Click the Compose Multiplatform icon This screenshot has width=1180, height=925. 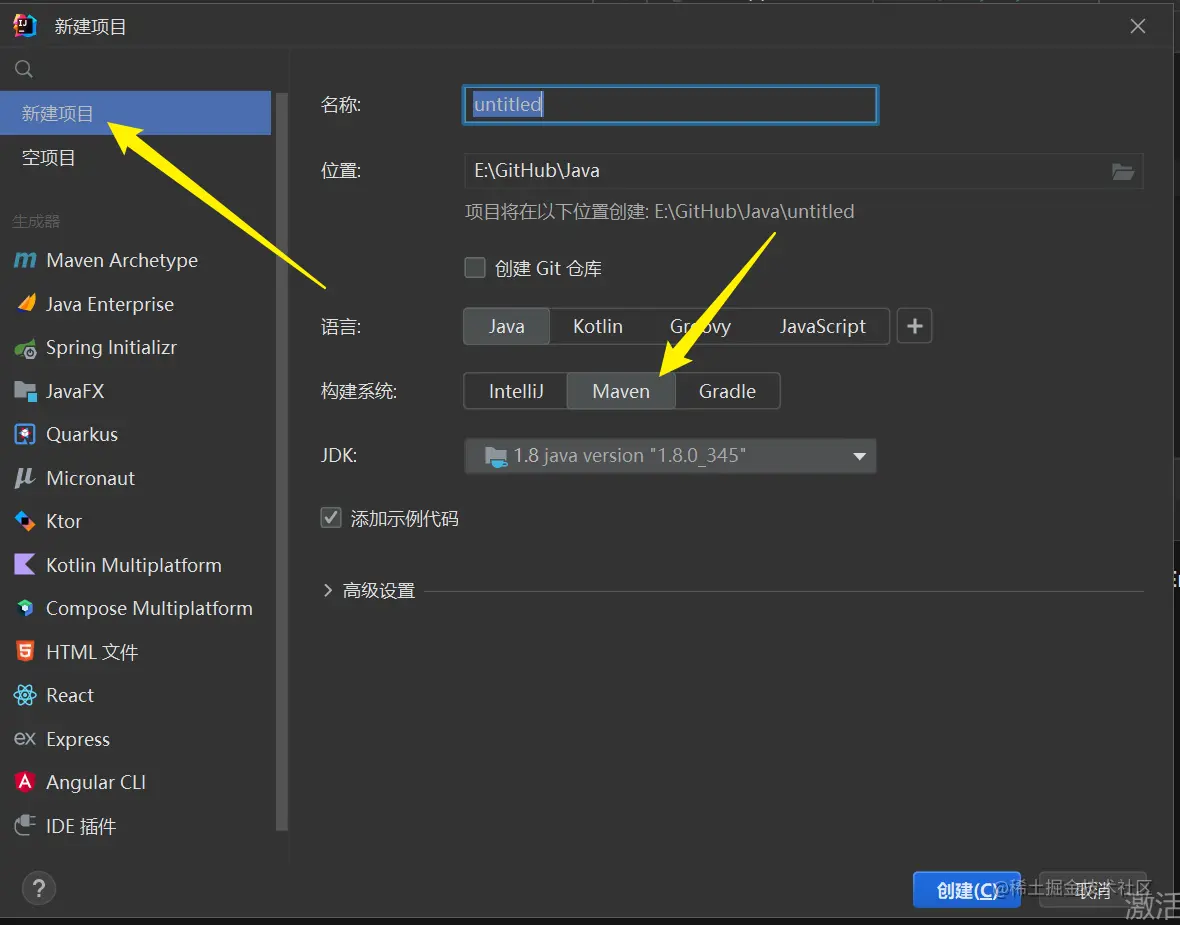tap(25, 608)
